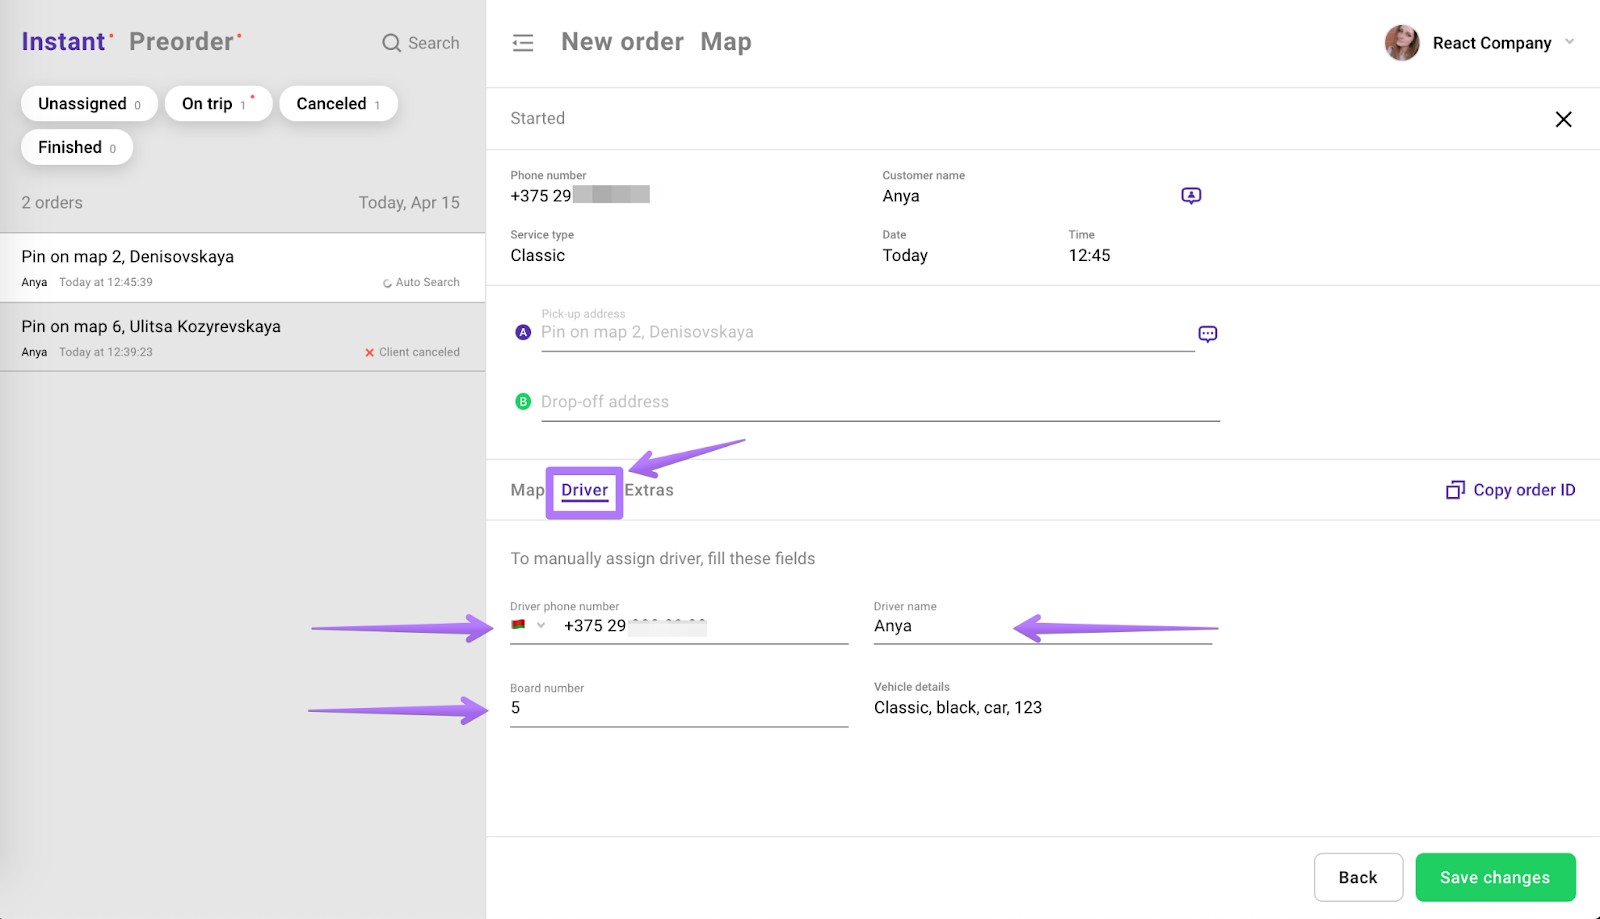
Task: Click the pick-up point A marker
Action: [x=523, y=332]
